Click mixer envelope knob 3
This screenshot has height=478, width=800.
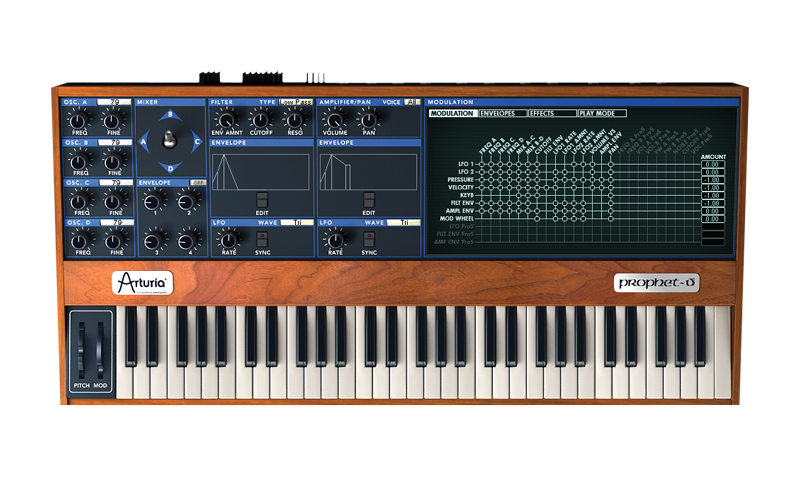click(x=154, y=241)
